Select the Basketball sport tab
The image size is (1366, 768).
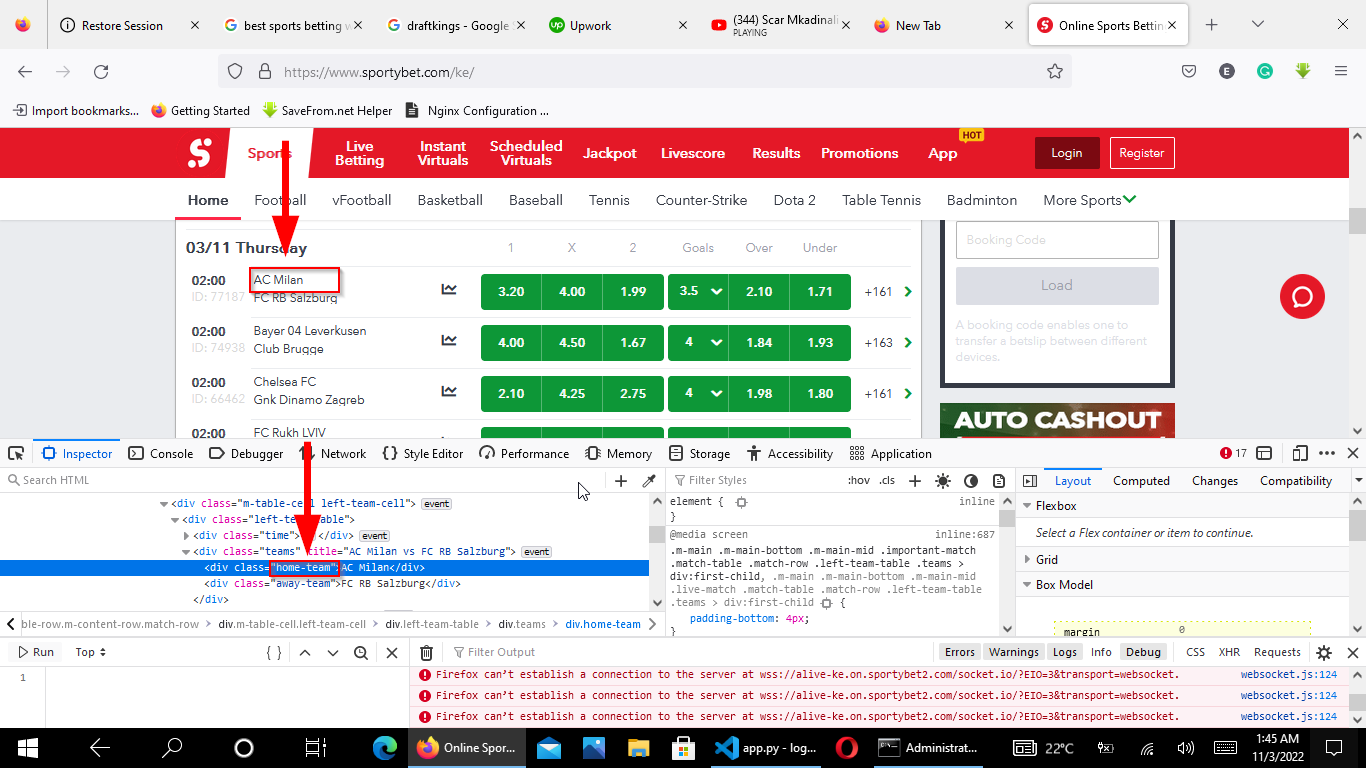tap(450, 200)
